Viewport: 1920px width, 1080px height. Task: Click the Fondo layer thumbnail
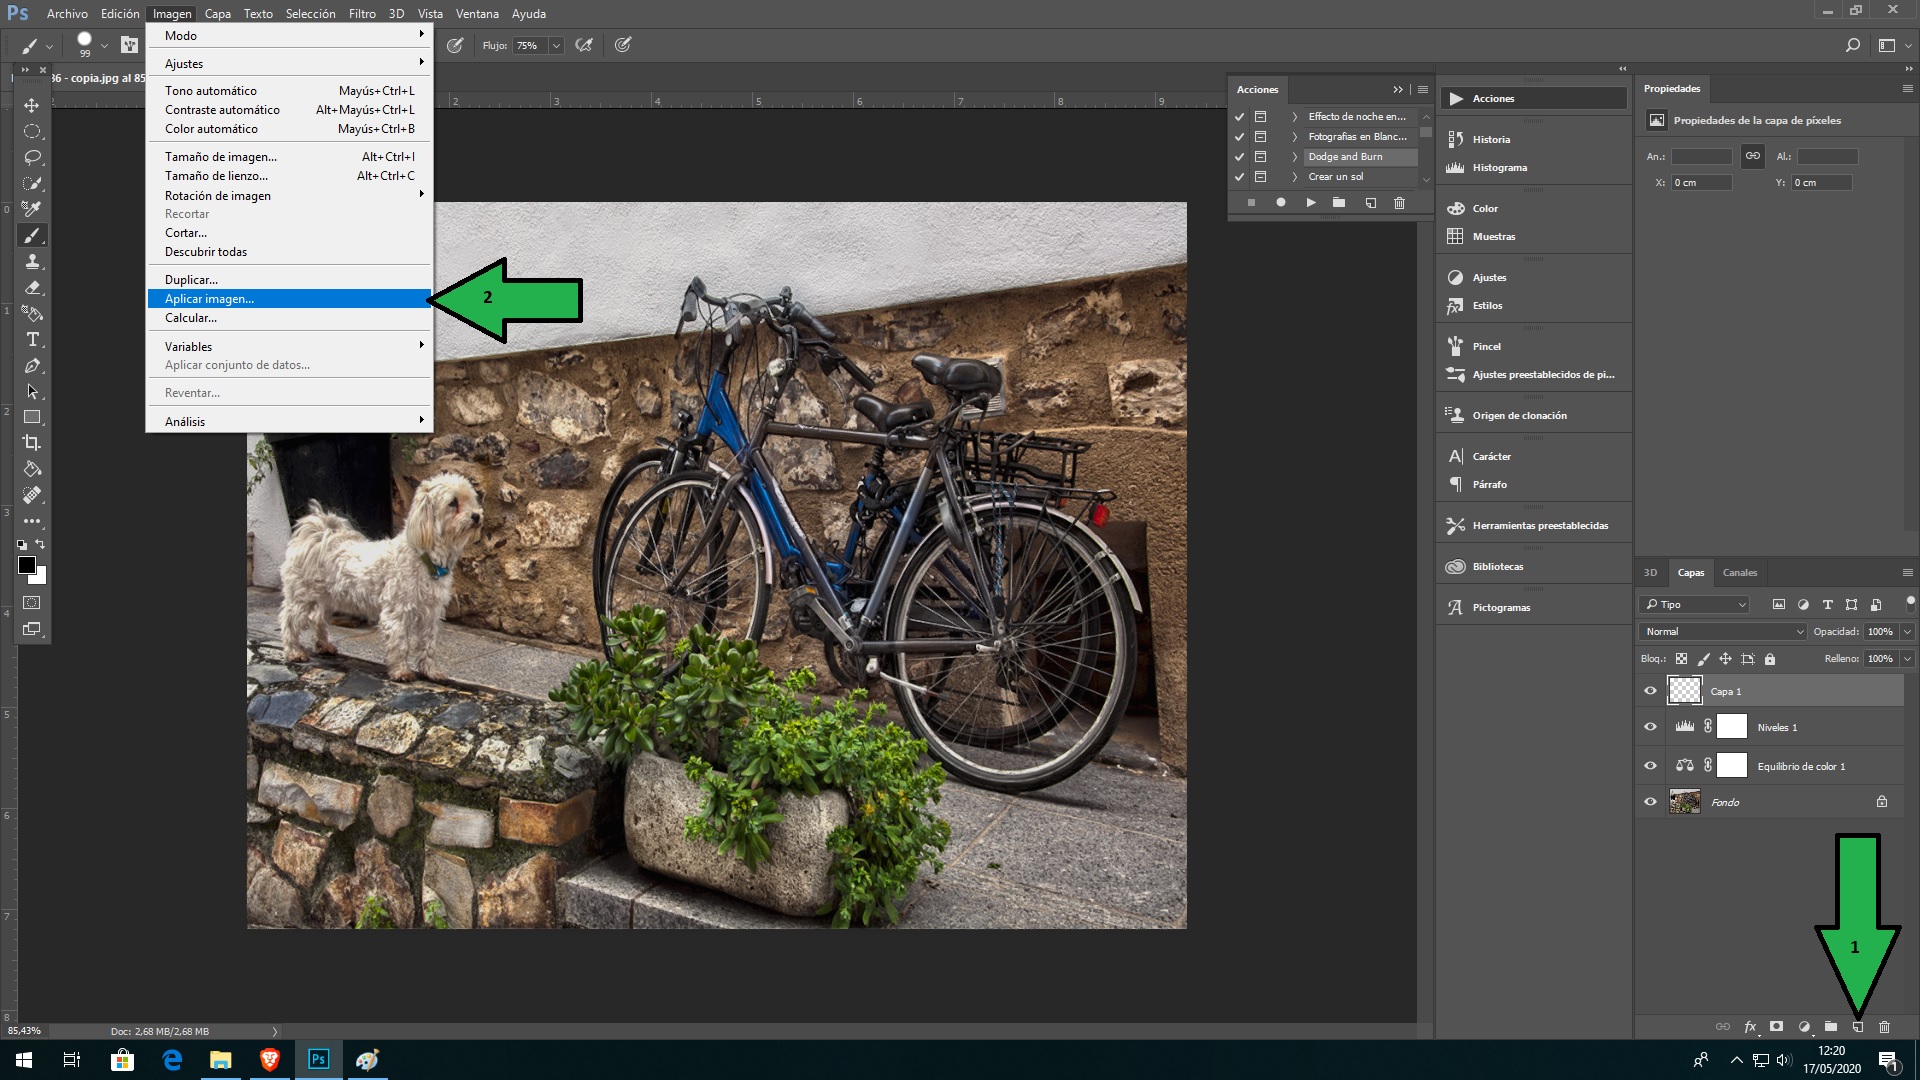(1684, 802)
